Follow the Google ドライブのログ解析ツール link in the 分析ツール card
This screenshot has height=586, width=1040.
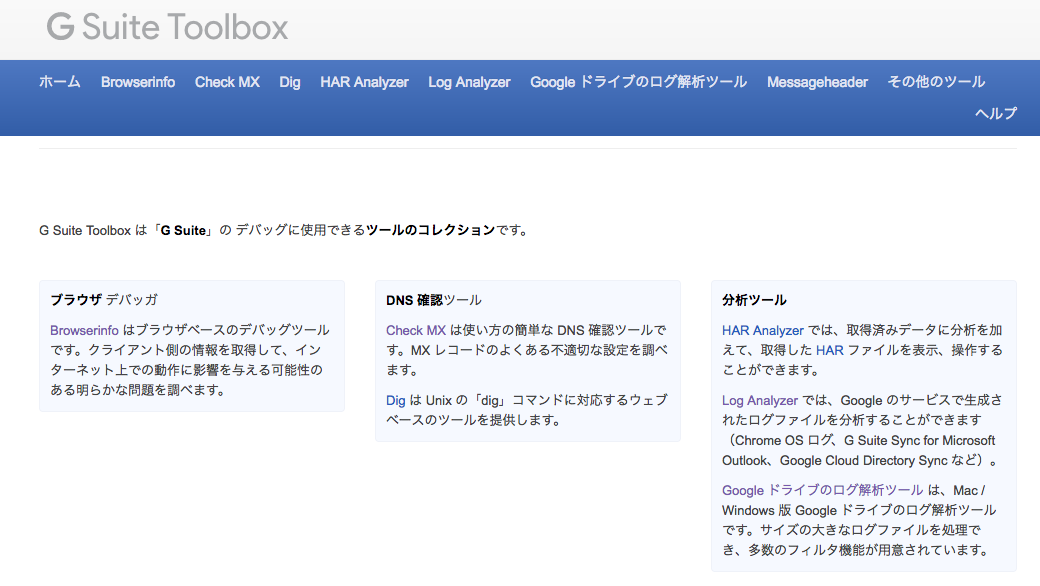822,490
